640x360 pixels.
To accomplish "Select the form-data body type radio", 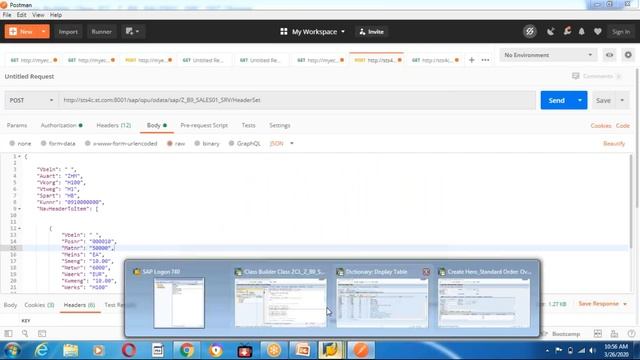I will (43, 143).
